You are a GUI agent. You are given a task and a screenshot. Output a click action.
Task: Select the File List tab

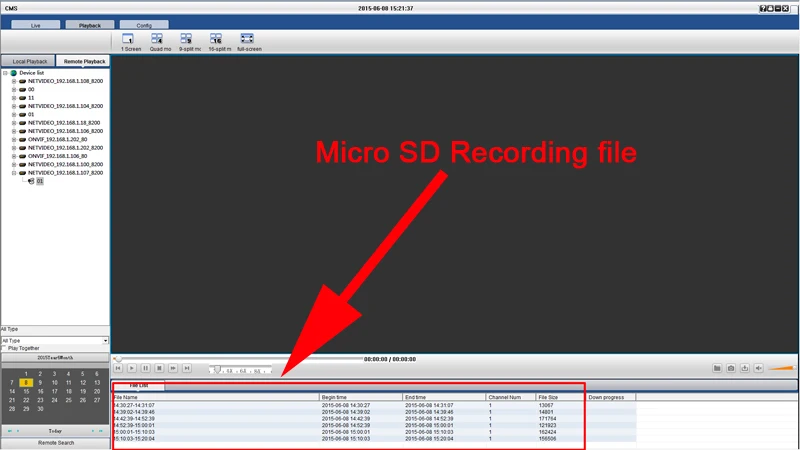[139, 386]
